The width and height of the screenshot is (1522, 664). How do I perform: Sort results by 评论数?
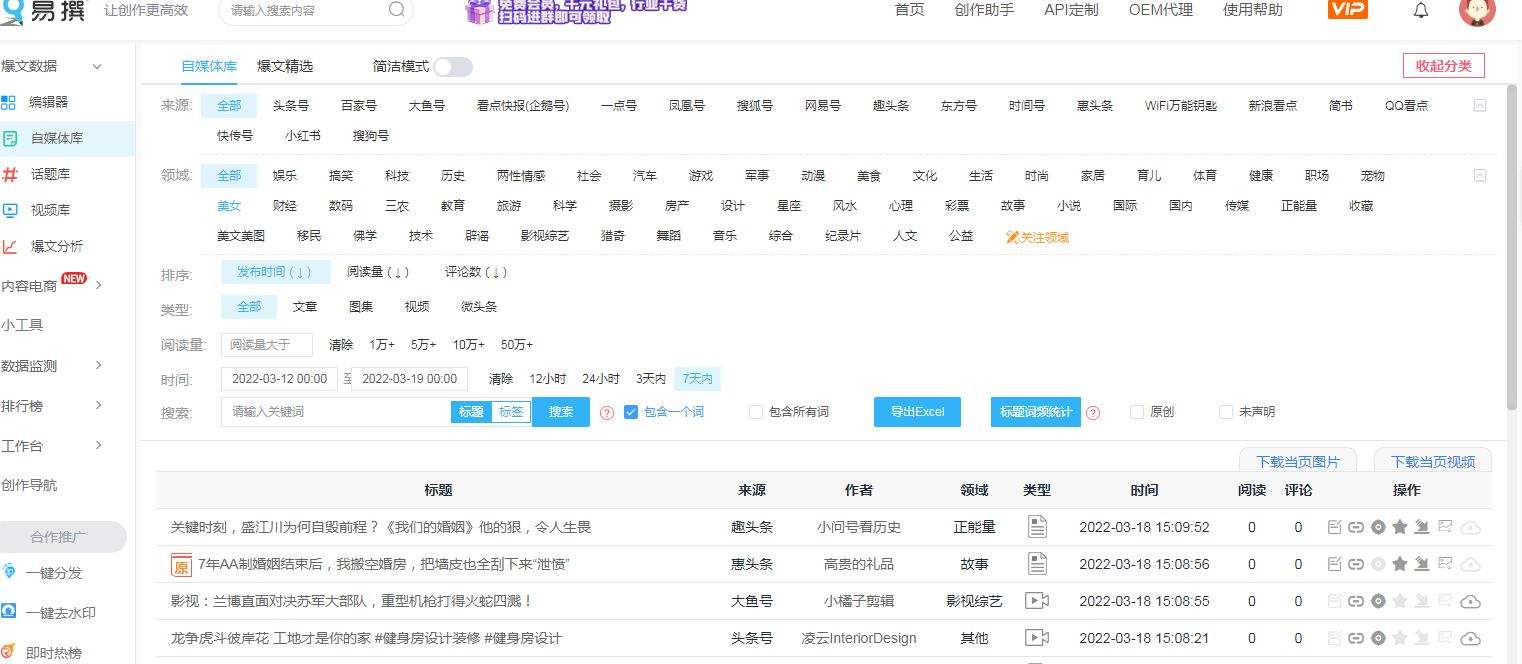click(x=476, y=272)
